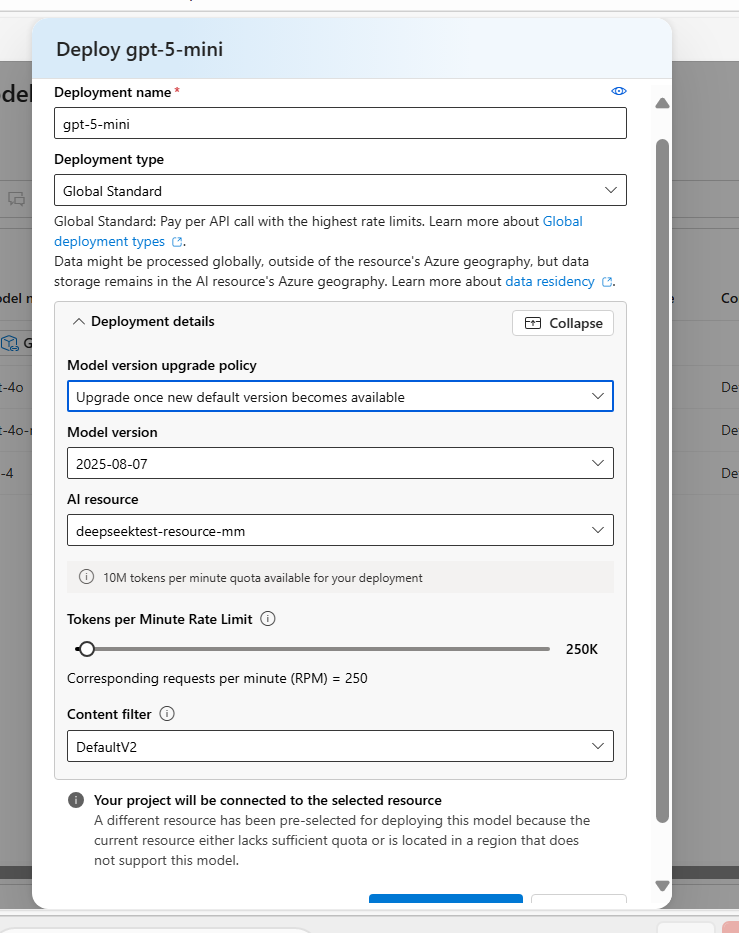This screenshot has height=933, width=739.
Task: Click the Content filter info icon
Action: tap(167, 713)
